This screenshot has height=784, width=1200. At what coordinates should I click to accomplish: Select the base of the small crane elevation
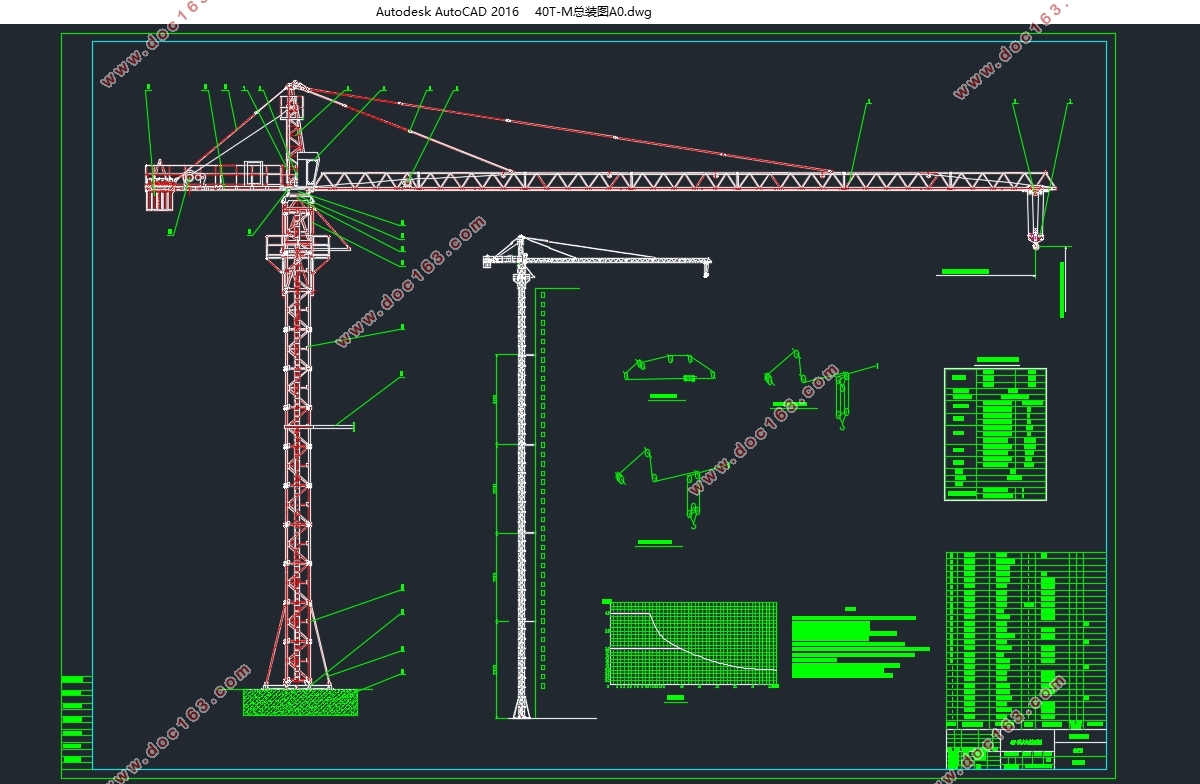(522, 709)
